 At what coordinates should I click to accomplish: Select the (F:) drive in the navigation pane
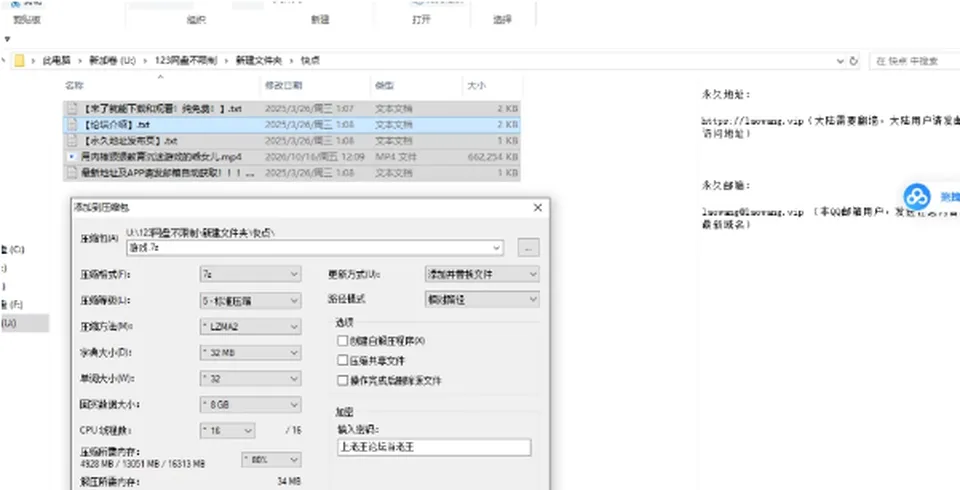pos(12,304)
